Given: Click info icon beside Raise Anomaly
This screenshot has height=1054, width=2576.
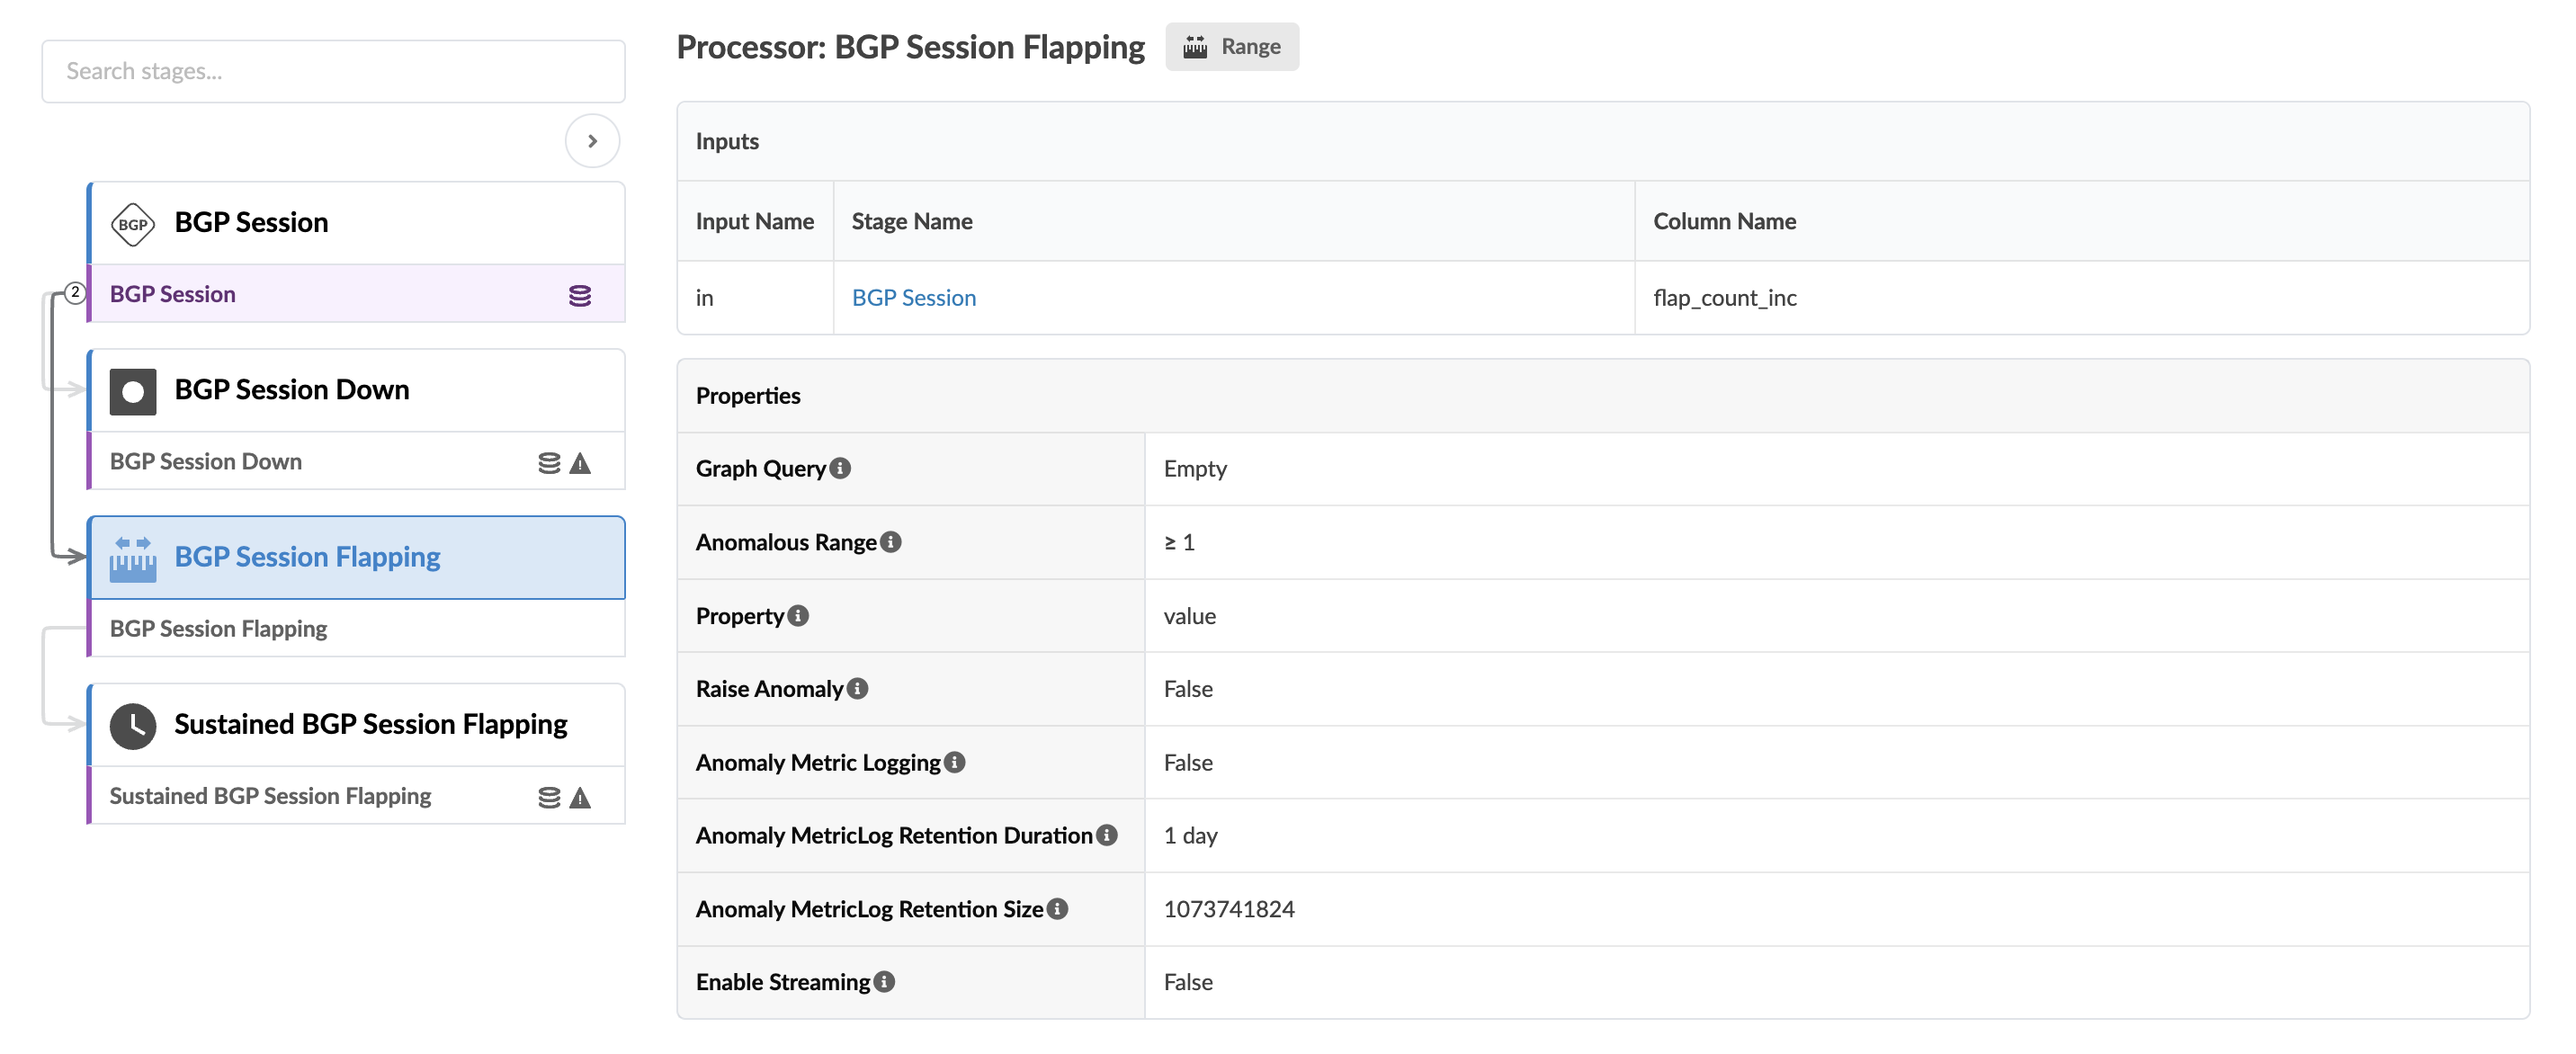Looking at the screenshot, I should (857, 689).
